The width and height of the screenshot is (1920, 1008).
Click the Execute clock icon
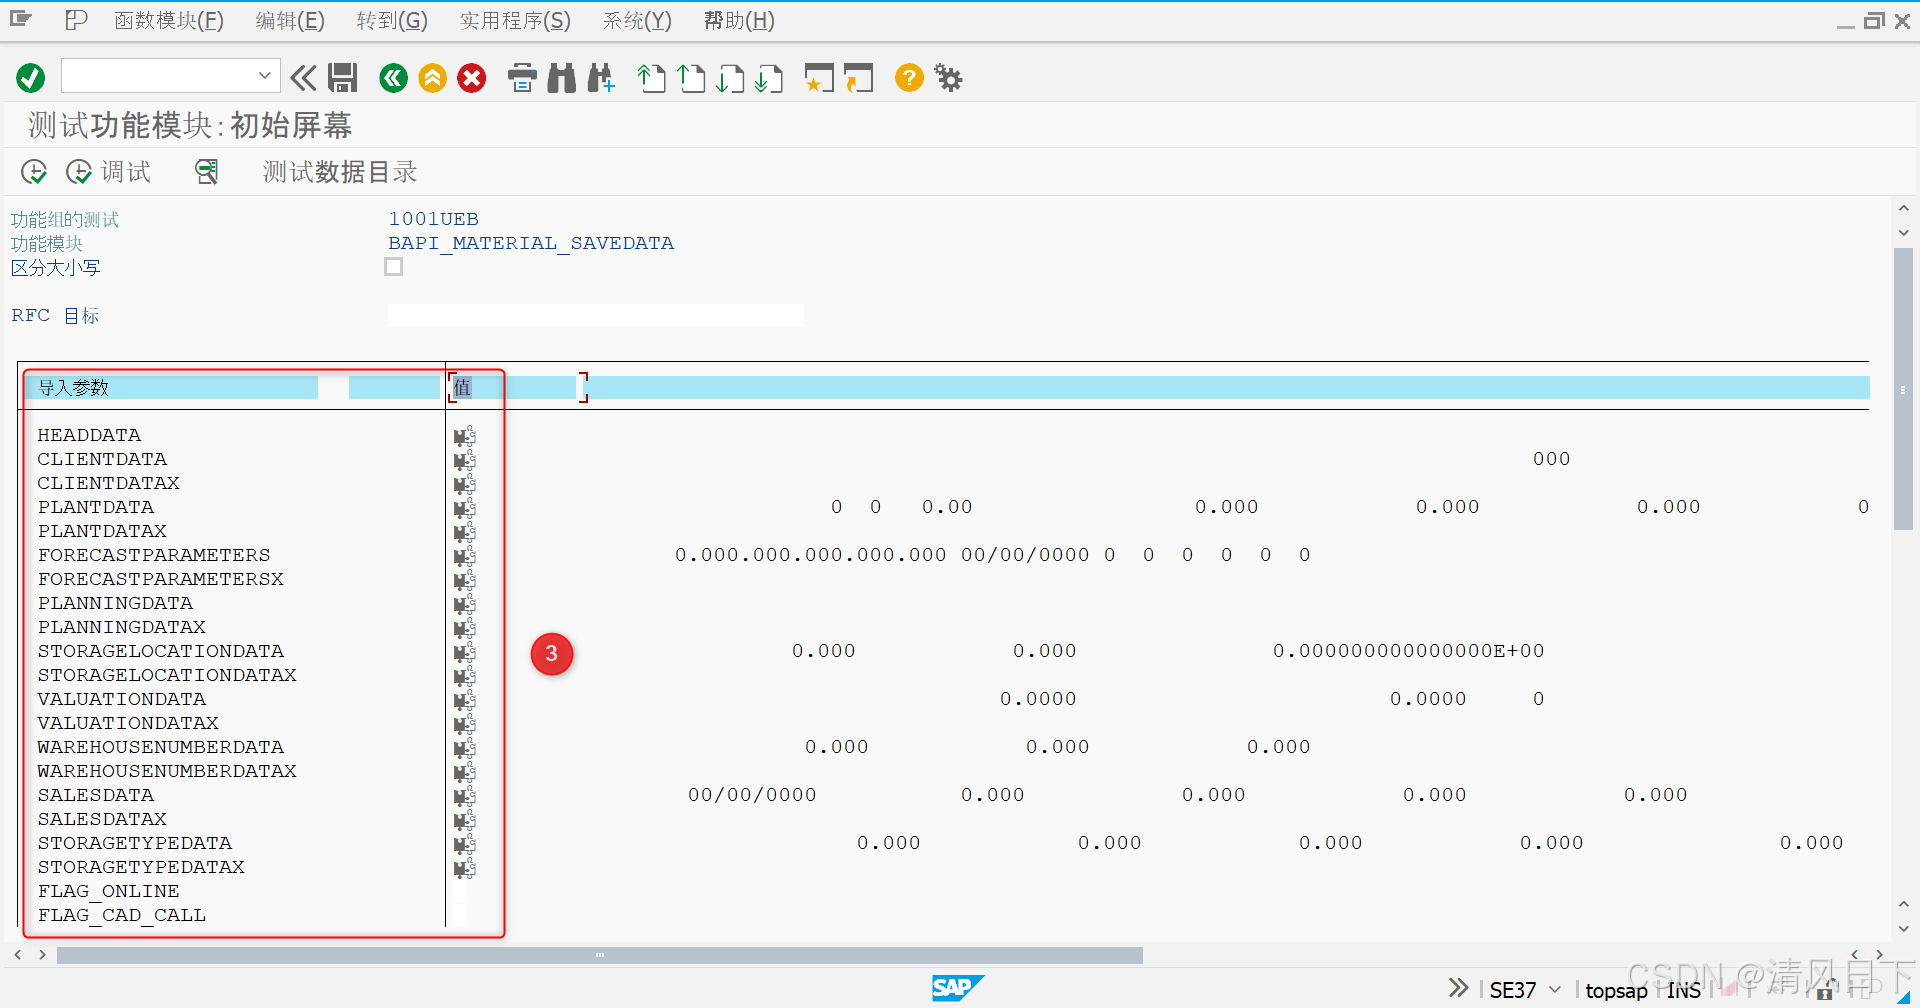(x=33, y=171)
